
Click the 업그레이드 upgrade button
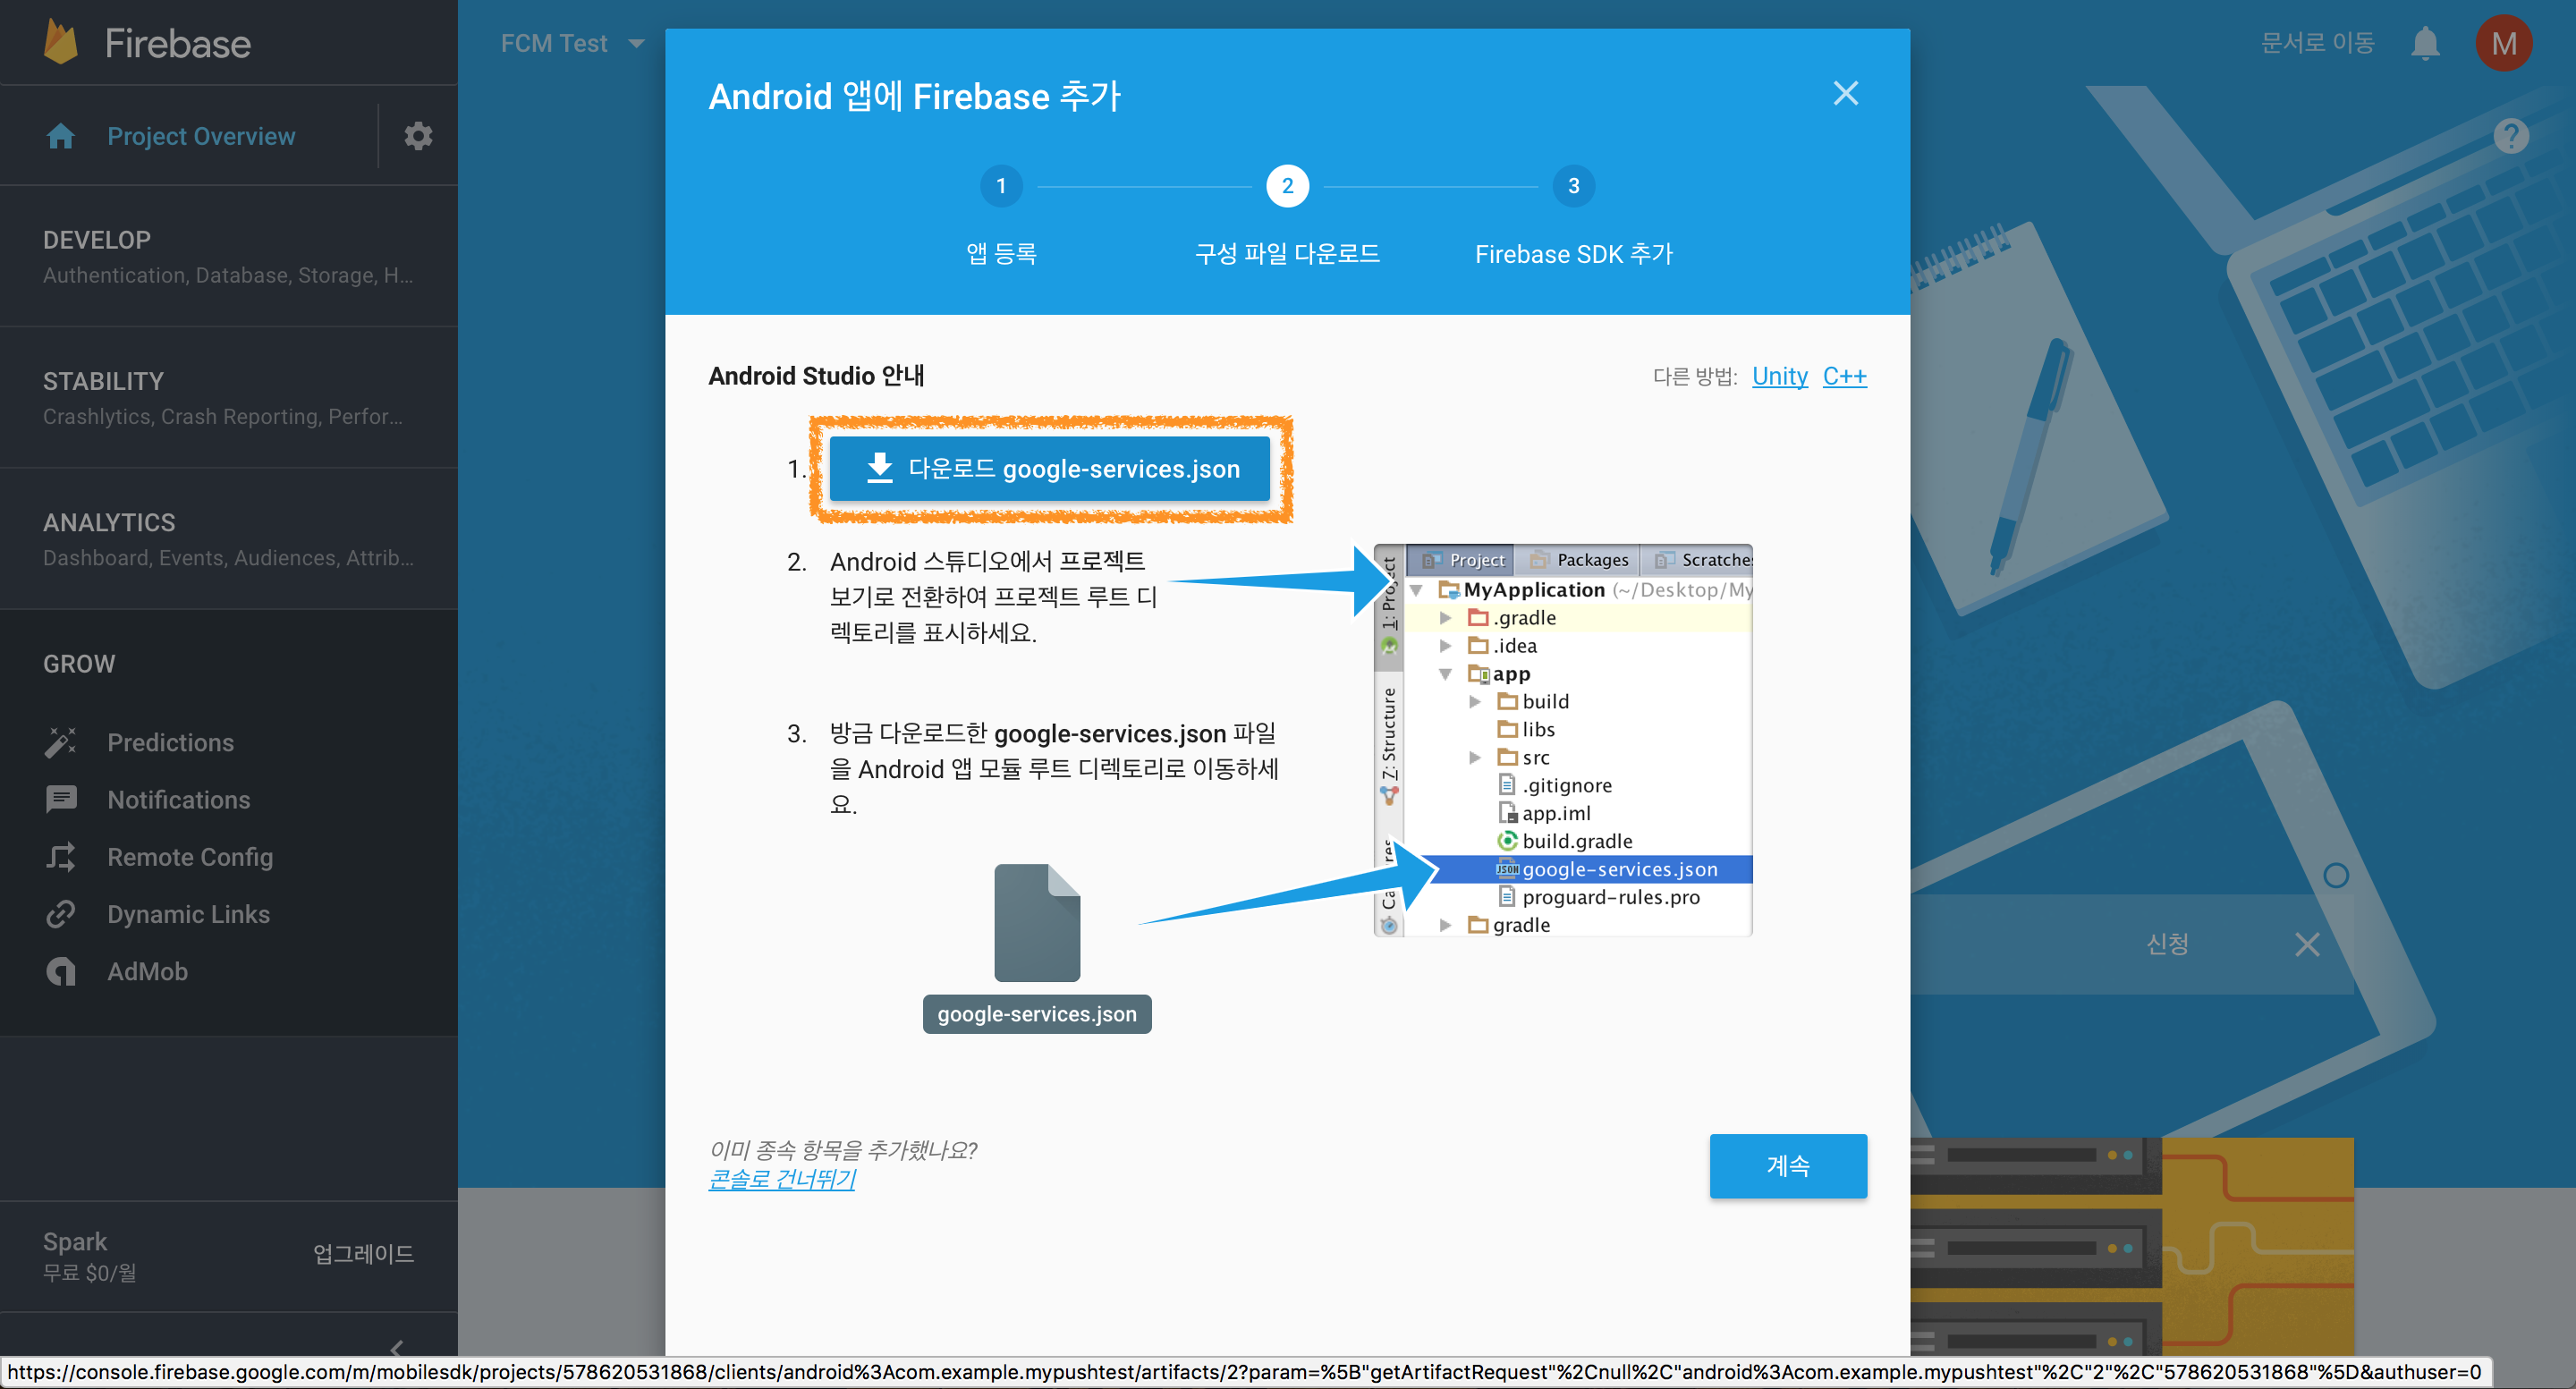pos(363,1253)
